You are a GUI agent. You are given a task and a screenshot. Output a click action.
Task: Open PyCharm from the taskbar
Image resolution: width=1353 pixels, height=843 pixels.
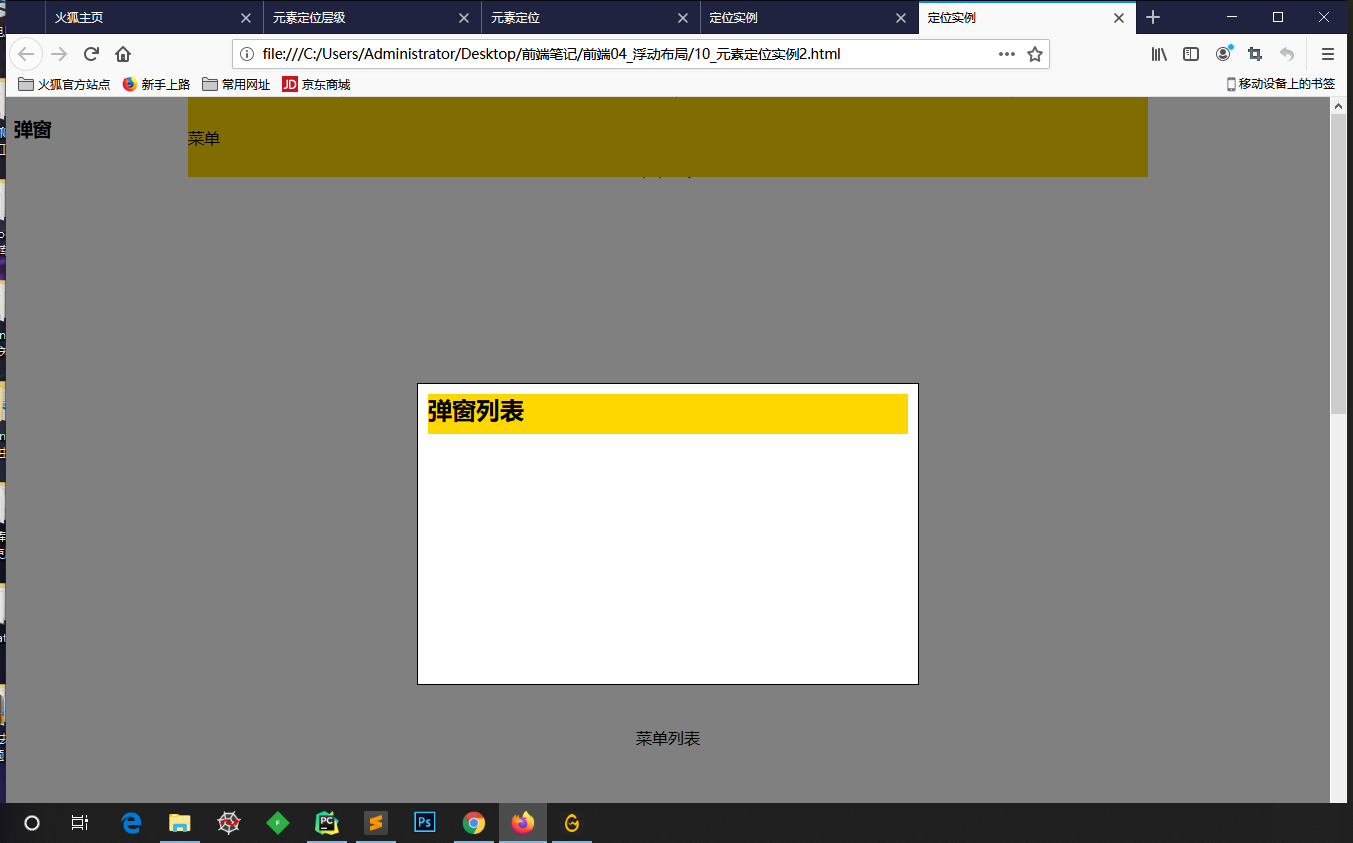click(326, 823)
